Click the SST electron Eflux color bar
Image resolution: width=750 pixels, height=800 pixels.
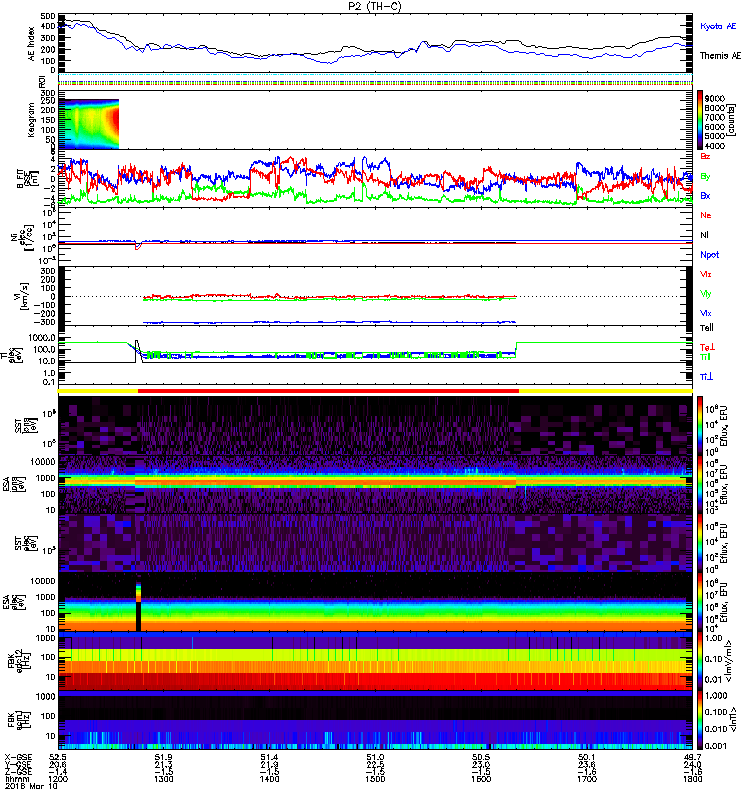pyautogui.click(x=700, y=543)
